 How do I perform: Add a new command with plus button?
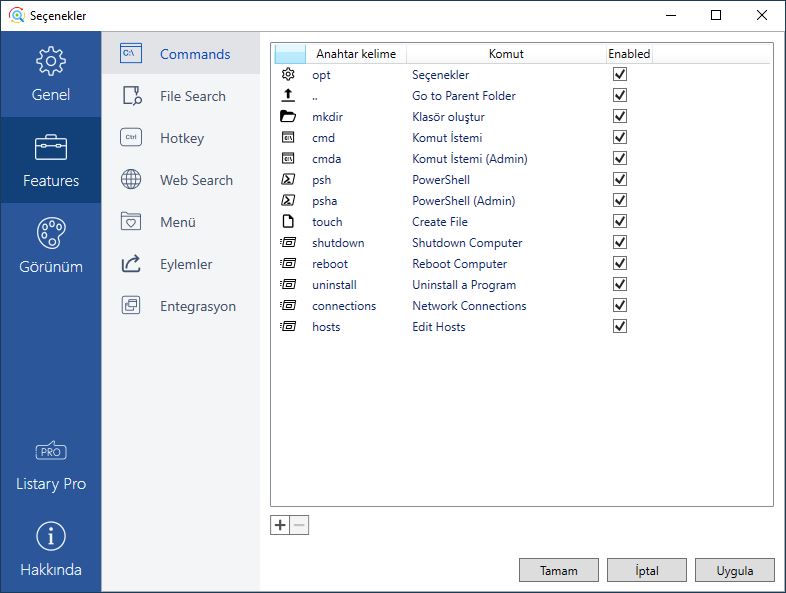click(x=280, y=525)
